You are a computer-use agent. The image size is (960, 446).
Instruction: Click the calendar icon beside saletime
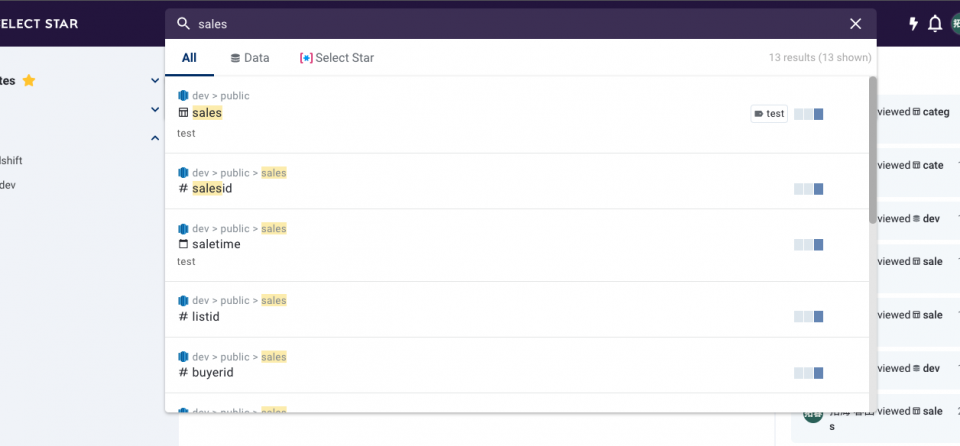pyautogui.click(x=183, y=244)
